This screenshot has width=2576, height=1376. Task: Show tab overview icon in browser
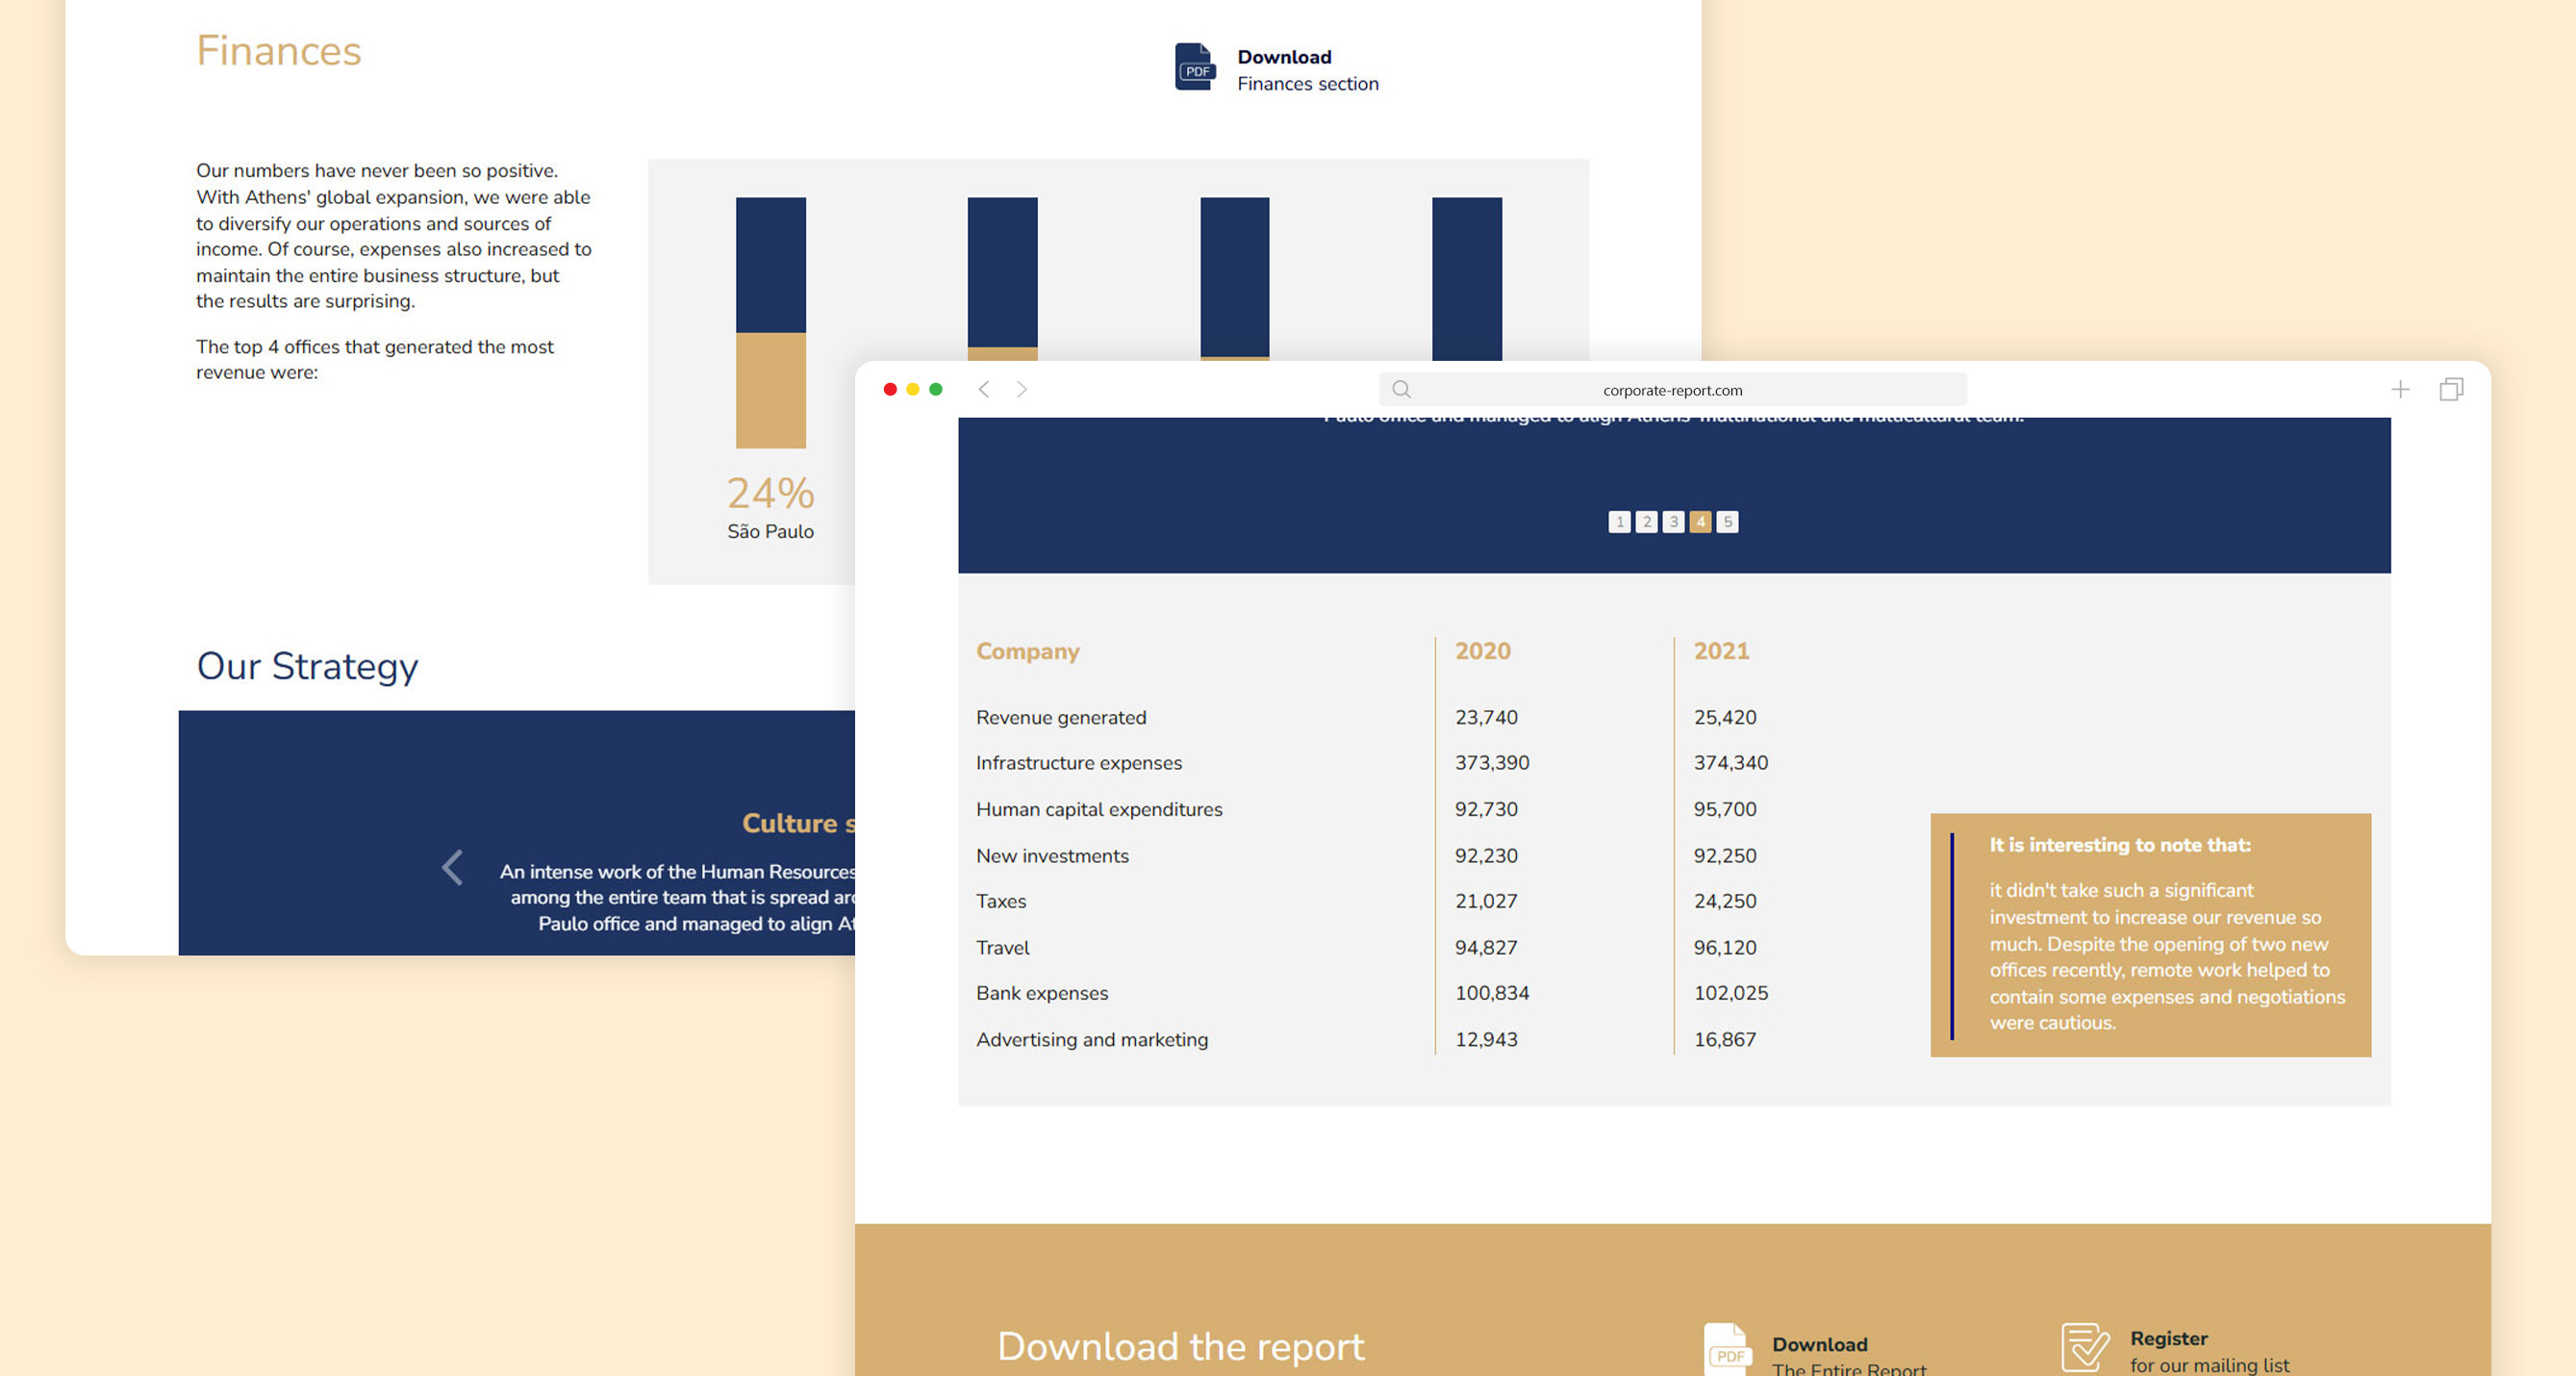tap(2451, 389)
